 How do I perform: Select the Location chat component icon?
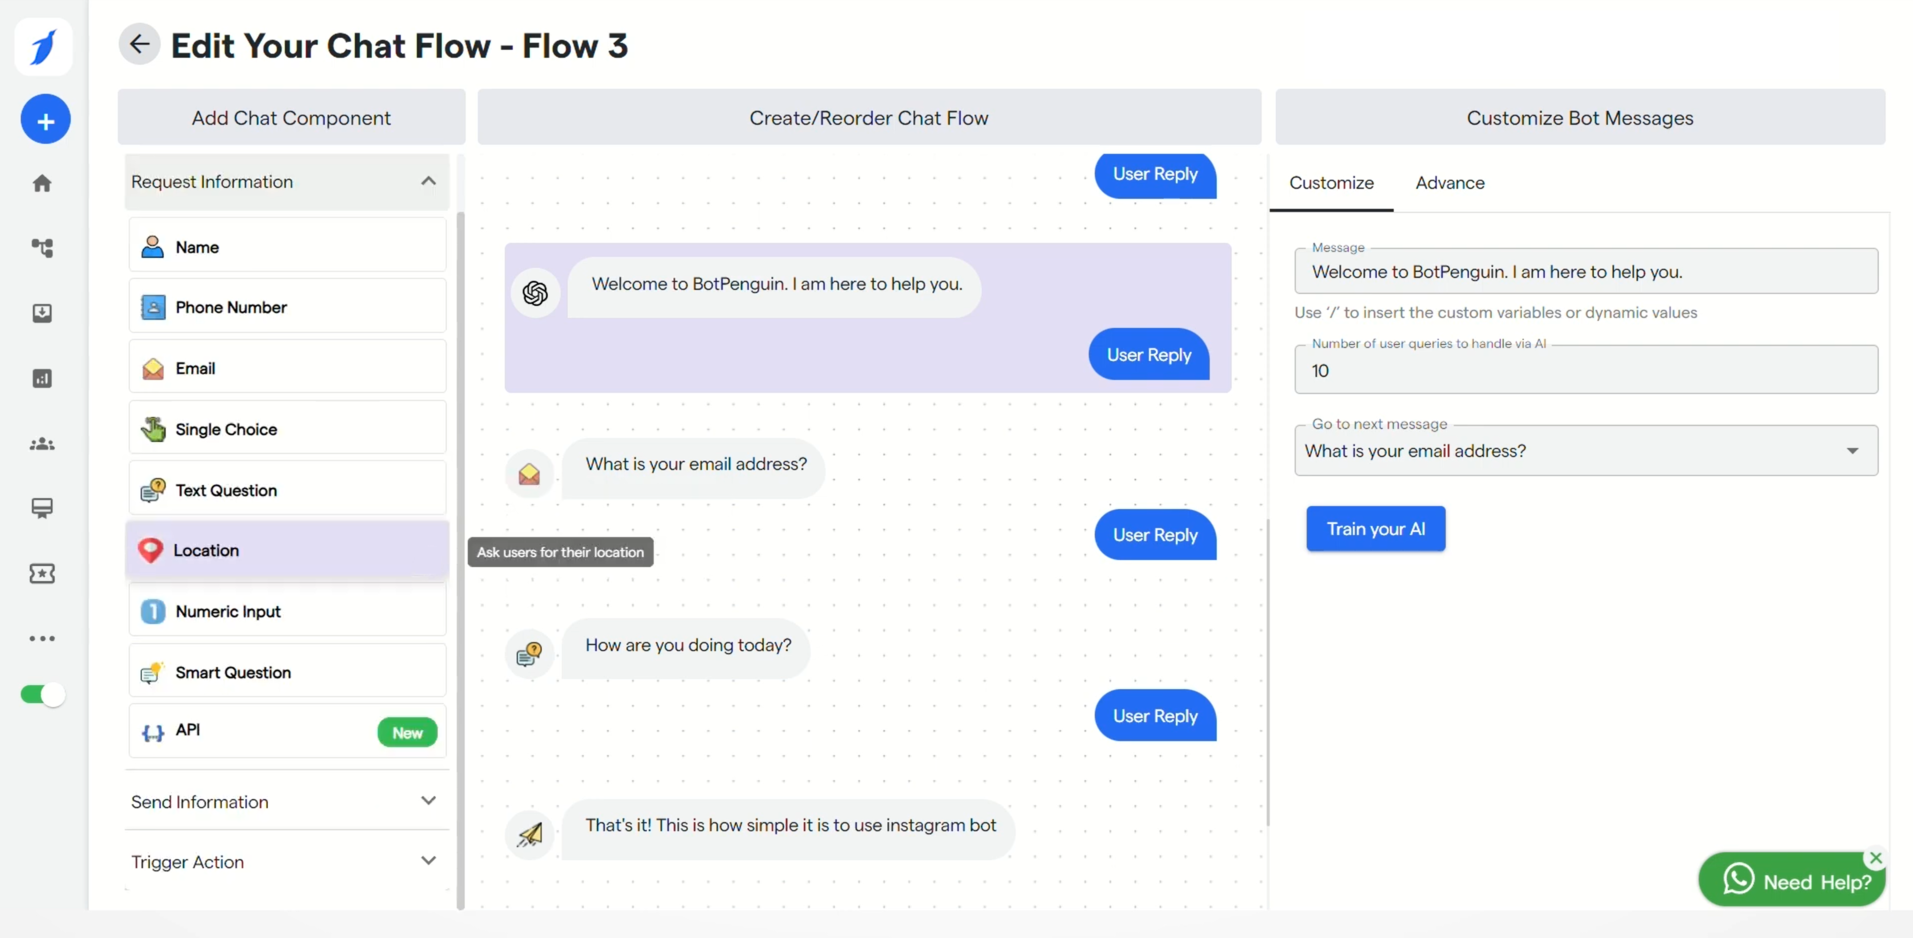(x=150, y=550)
